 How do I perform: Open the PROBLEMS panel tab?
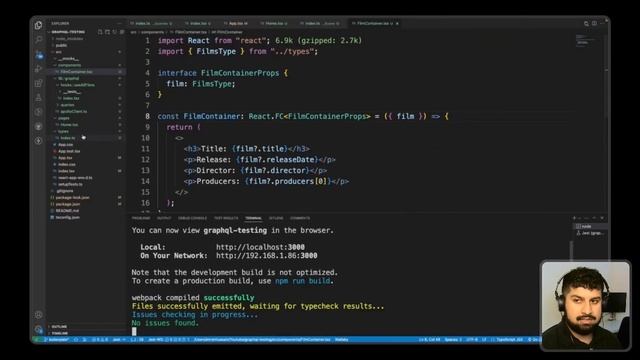click(x=141, y=218)
